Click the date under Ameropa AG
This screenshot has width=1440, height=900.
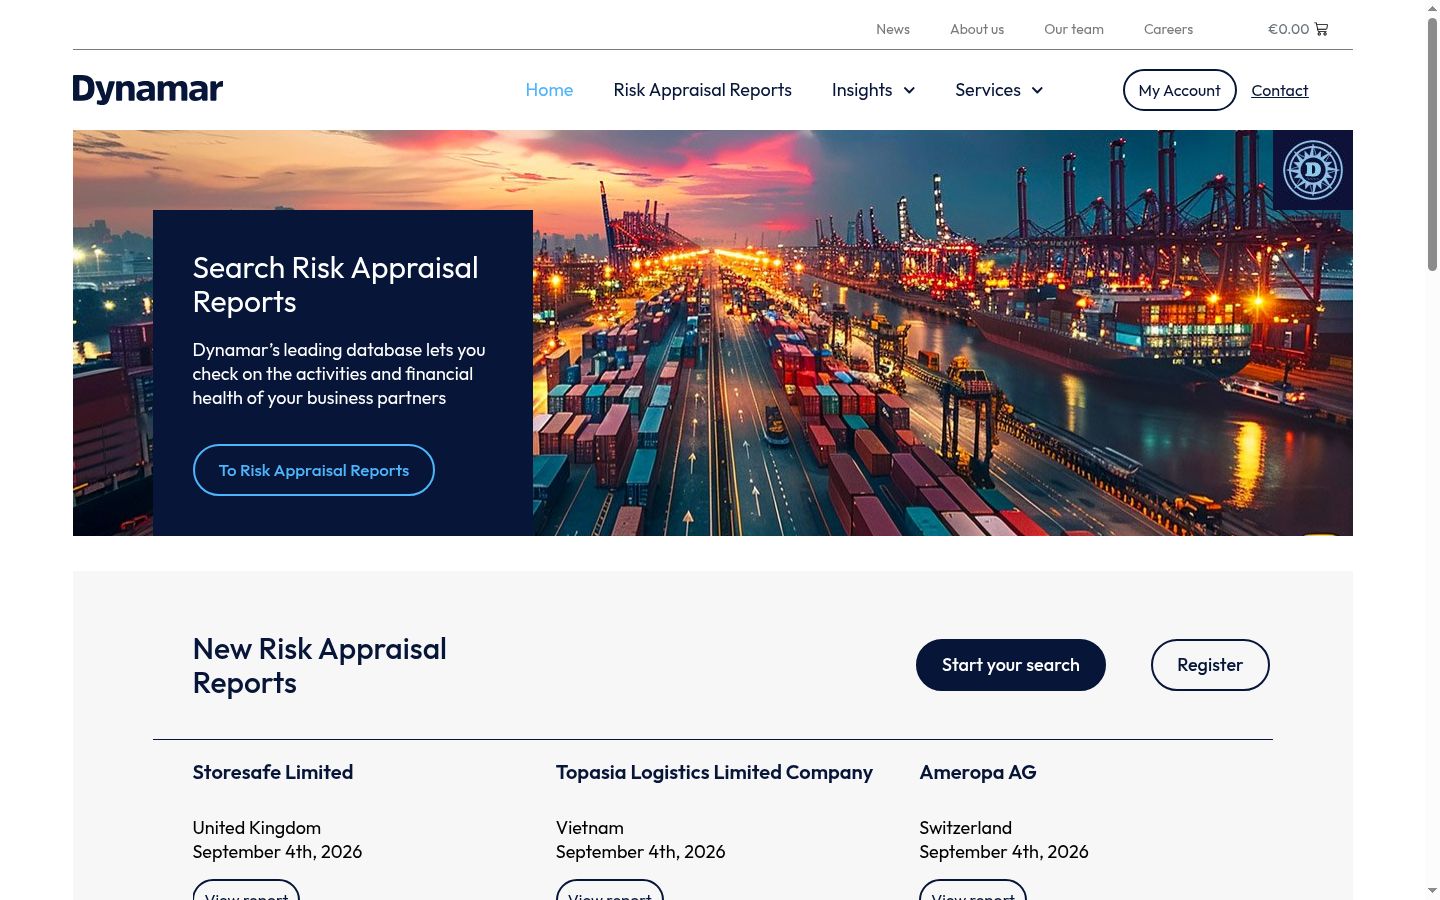tap(1004, 852)
